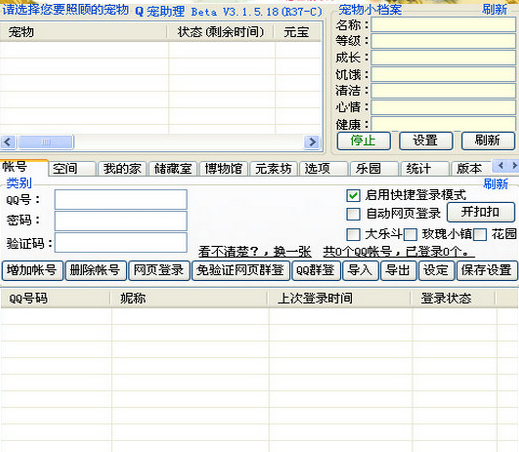519x452 pixels.
Task: Sort by the 昵称 column header
Action: [x=189, y=298]
